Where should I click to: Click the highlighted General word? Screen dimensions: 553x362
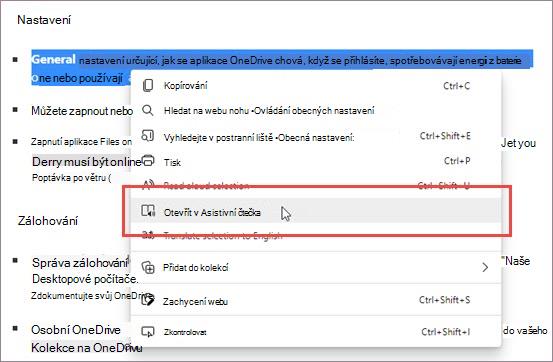point(54,59)
